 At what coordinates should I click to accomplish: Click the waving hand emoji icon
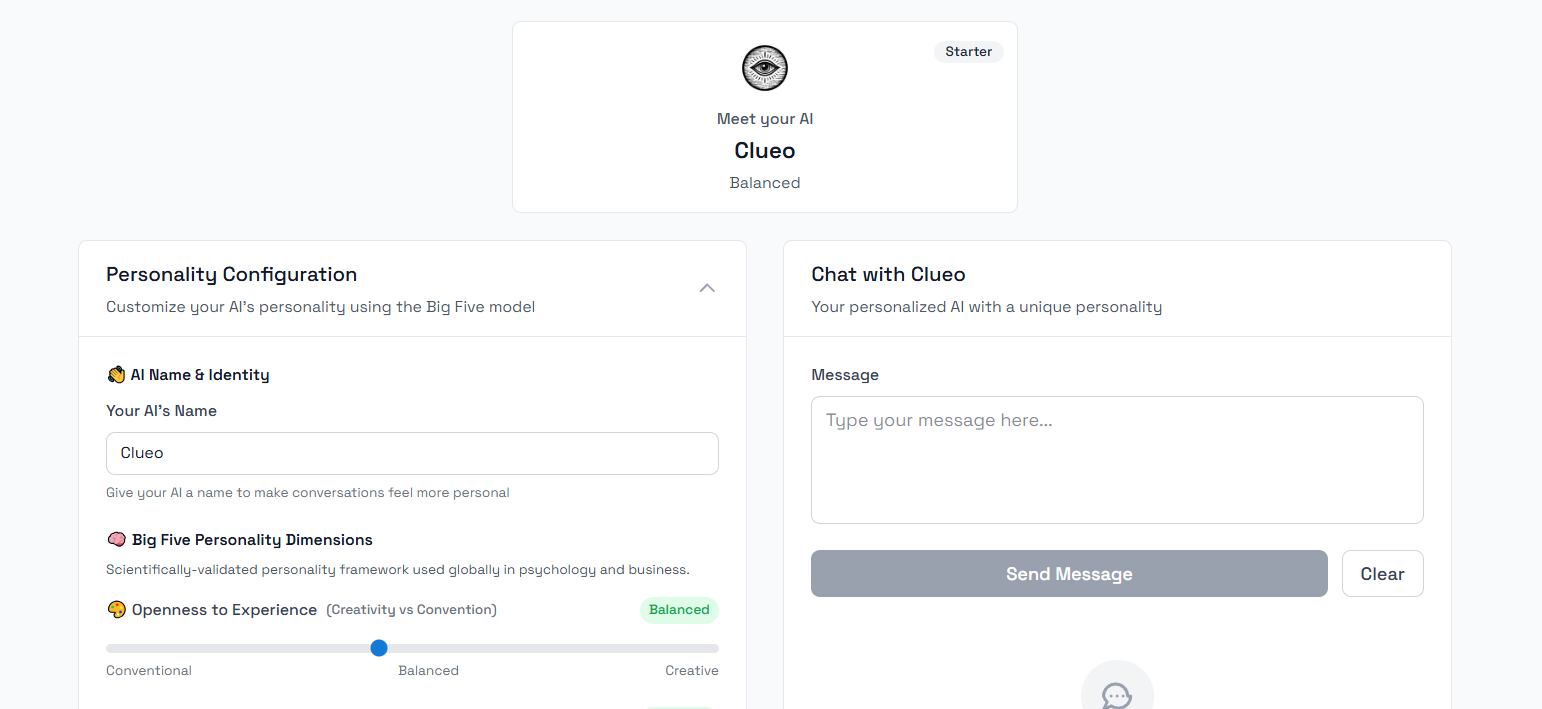pyautogui.click(x=116, y=375)
